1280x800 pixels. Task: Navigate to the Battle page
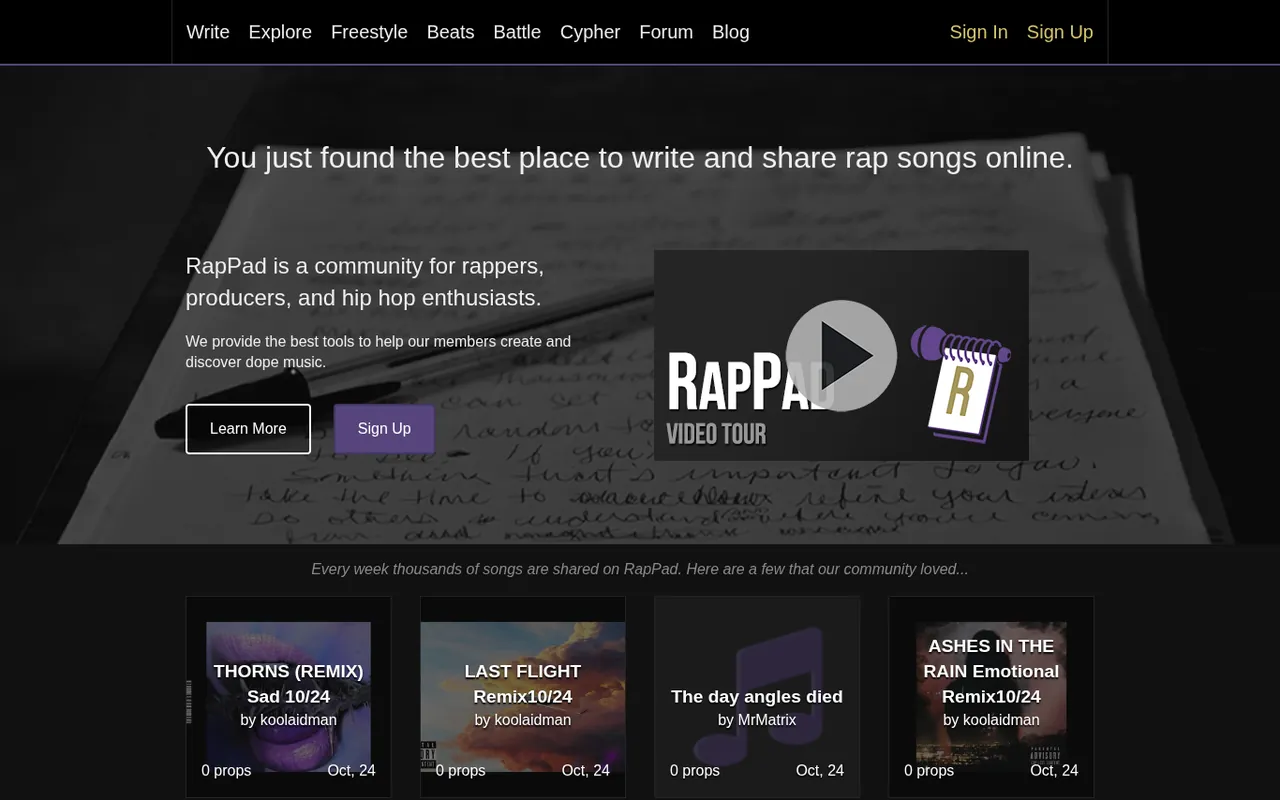[x=517, y=32]
